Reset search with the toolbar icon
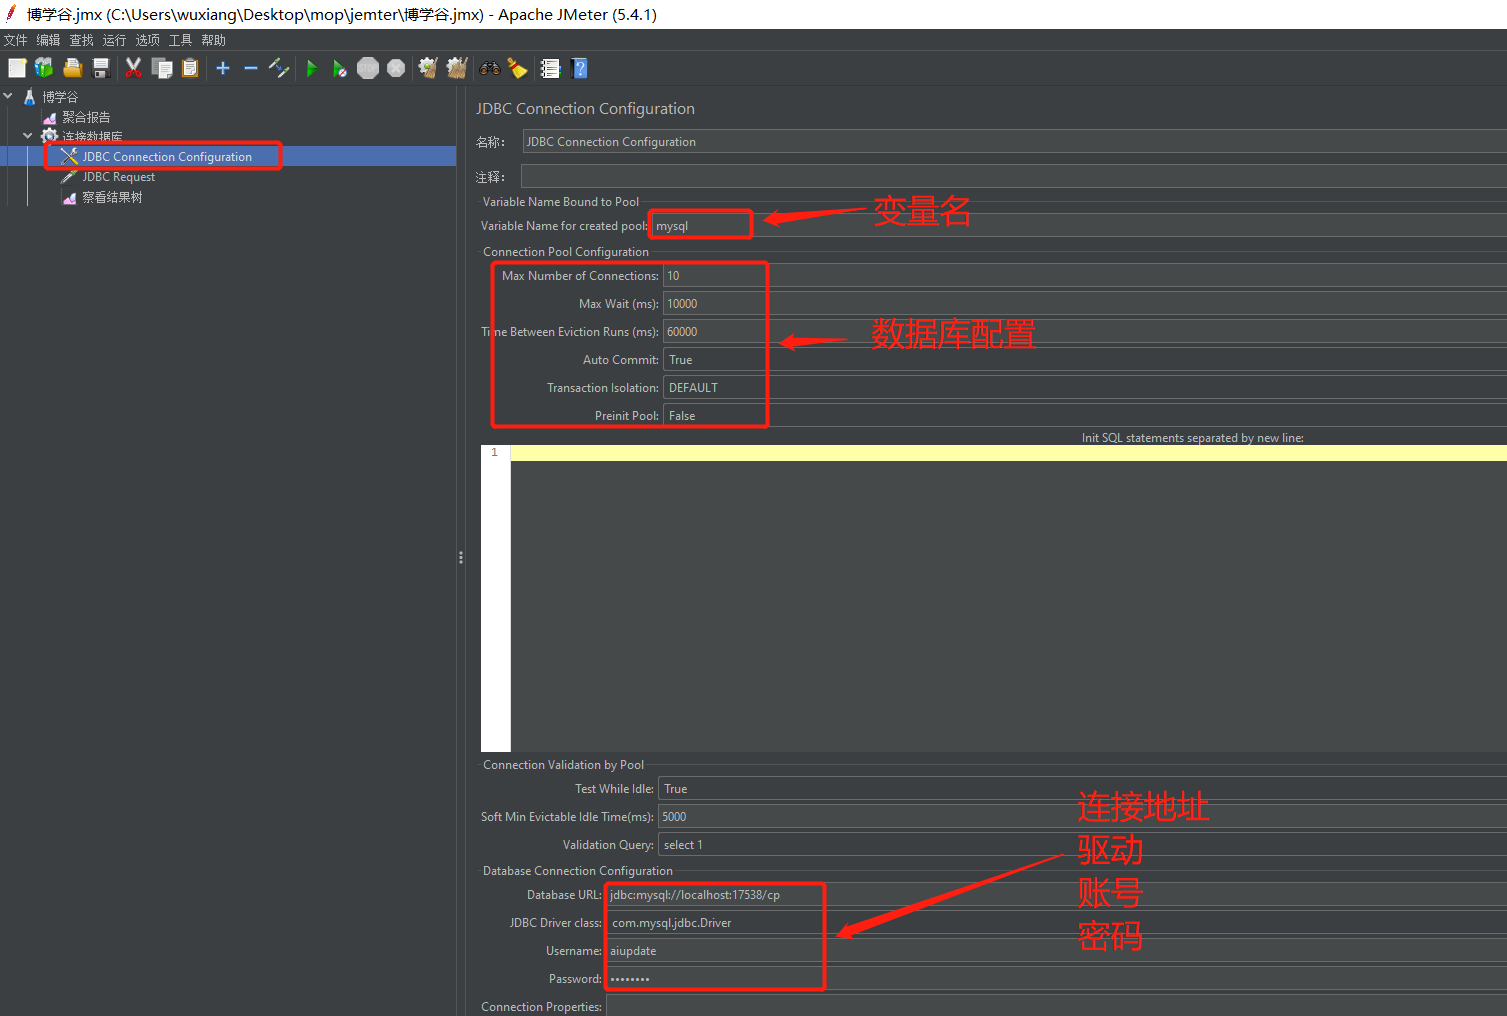 517,68
